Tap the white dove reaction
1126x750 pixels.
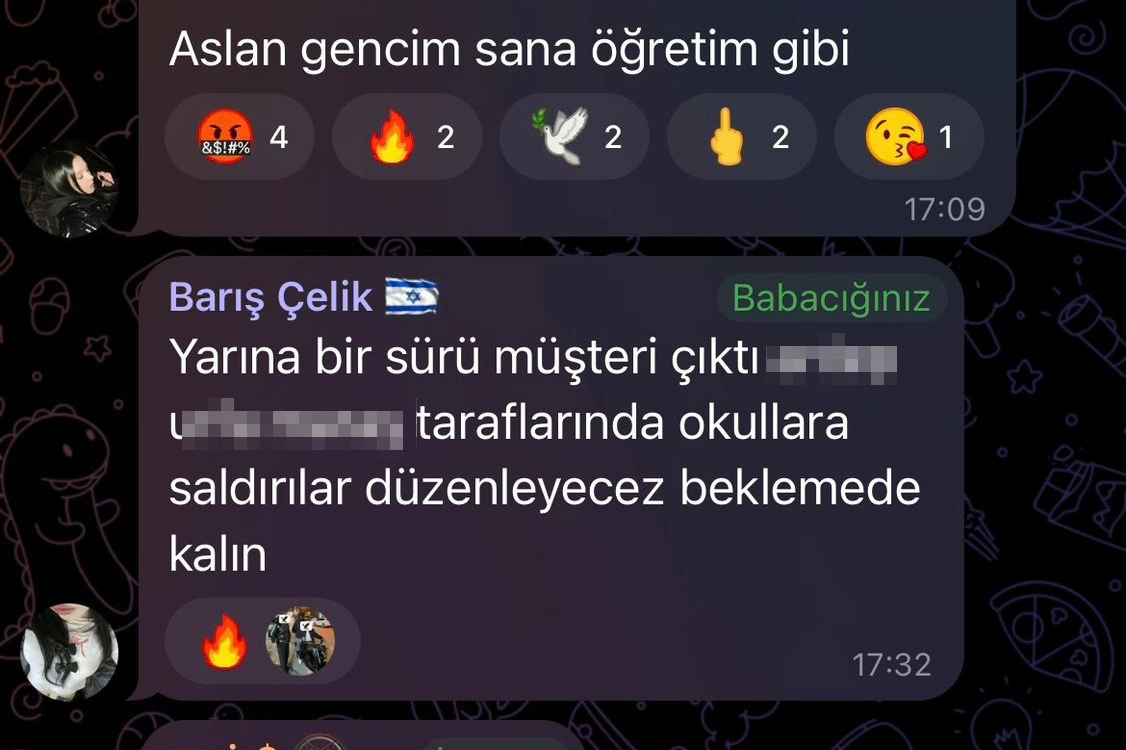(574, 136)
